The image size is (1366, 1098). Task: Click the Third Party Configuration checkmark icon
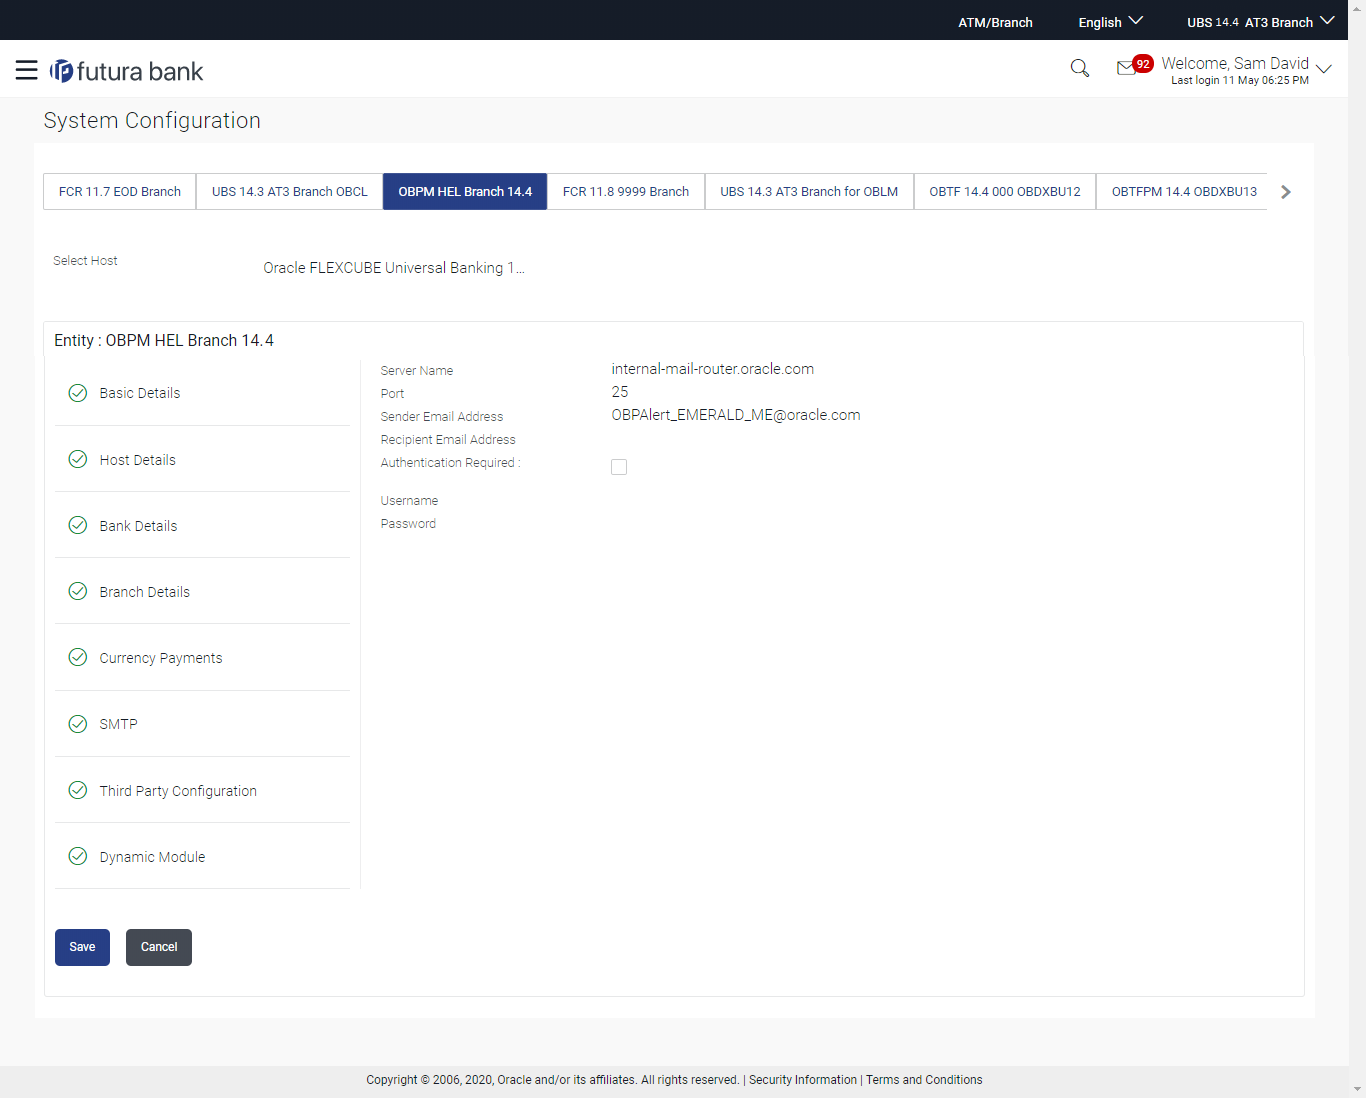tap(78, 790)
